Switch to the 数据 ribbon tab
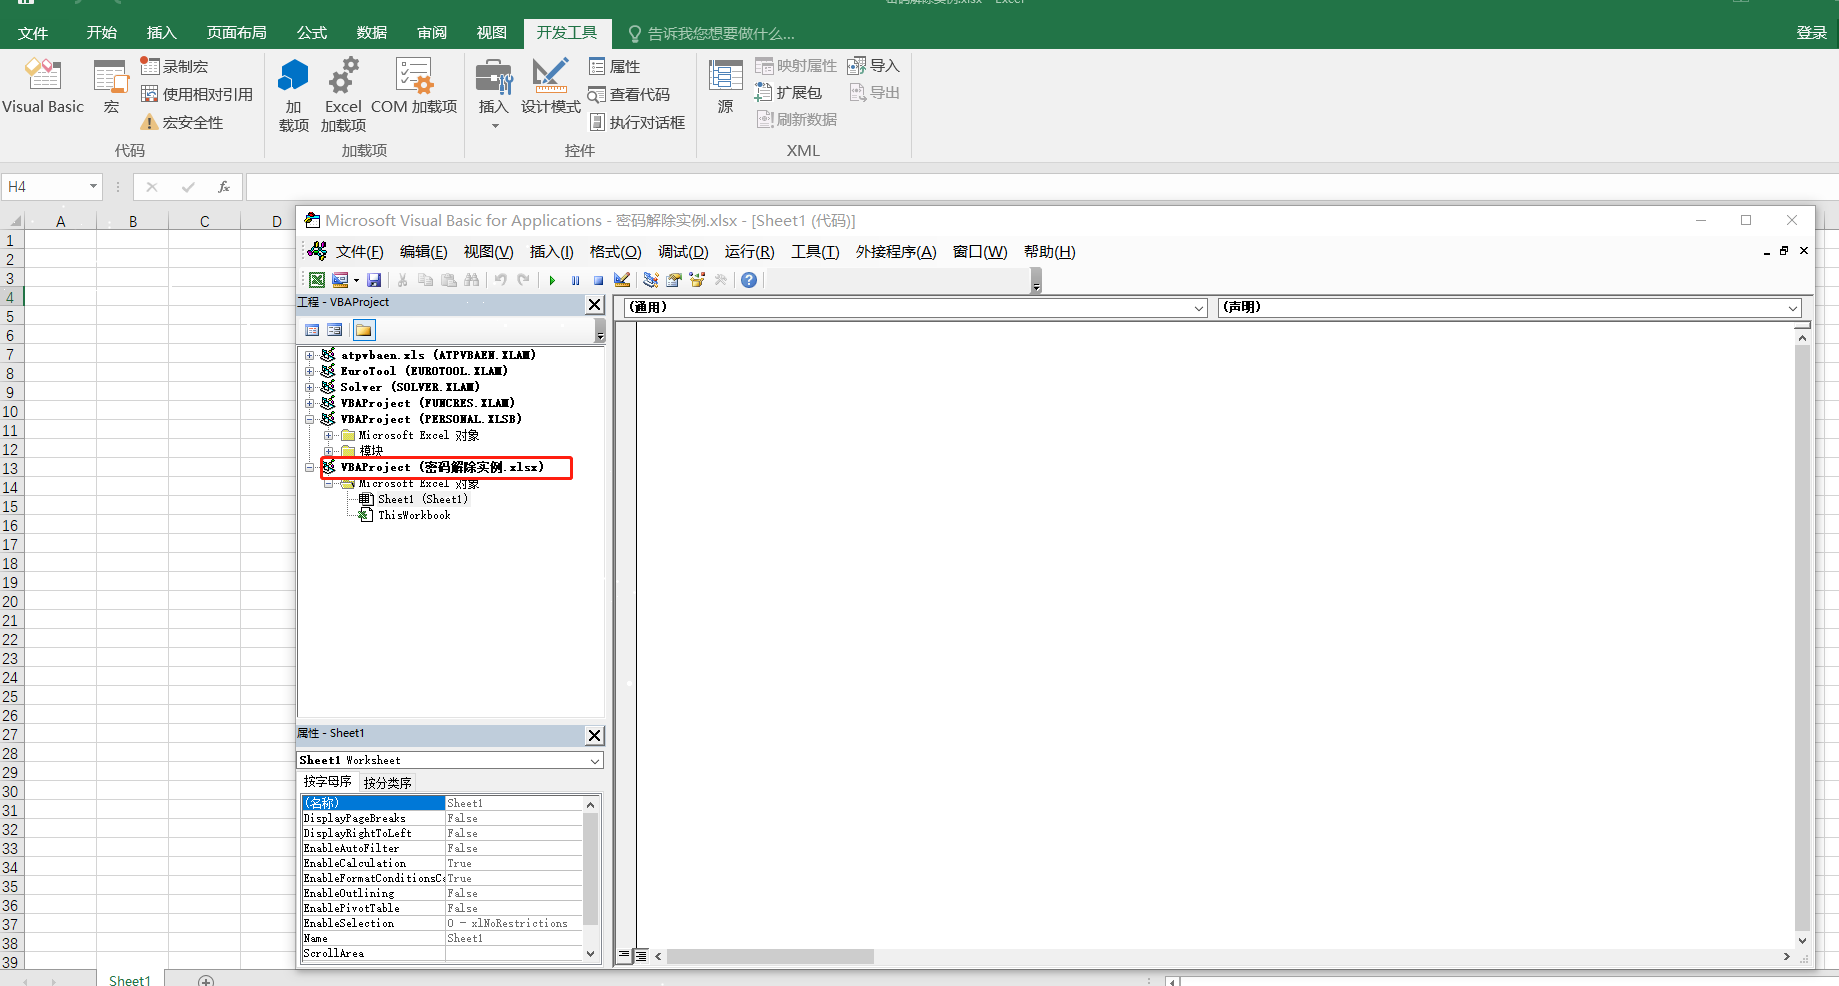This screenshot has width=1839, height=986. (371, 33)
